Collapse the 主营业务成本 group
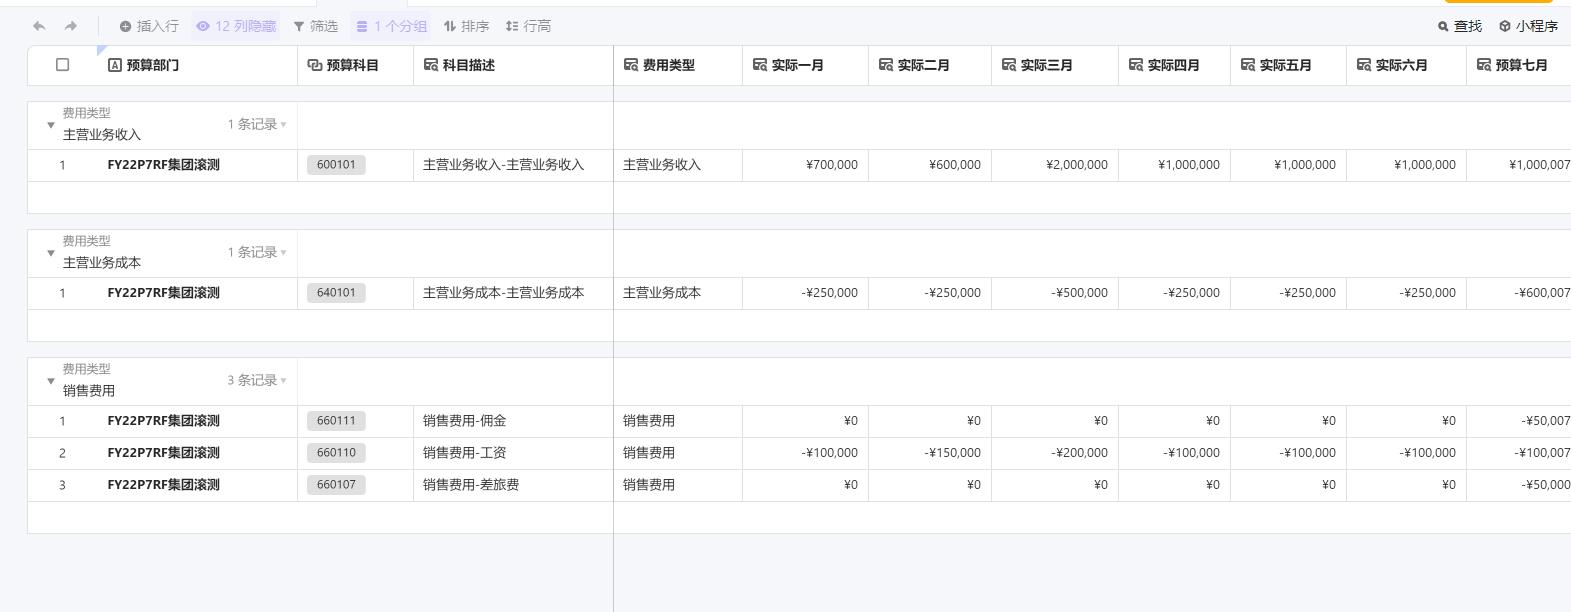1571x612 pixels. click(x=51, y=253)
